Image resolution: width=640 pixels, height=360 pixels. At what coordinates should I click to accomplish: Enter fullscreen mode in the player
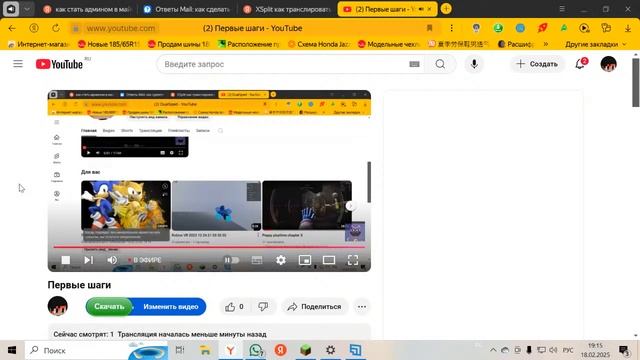tap(353, 260)
